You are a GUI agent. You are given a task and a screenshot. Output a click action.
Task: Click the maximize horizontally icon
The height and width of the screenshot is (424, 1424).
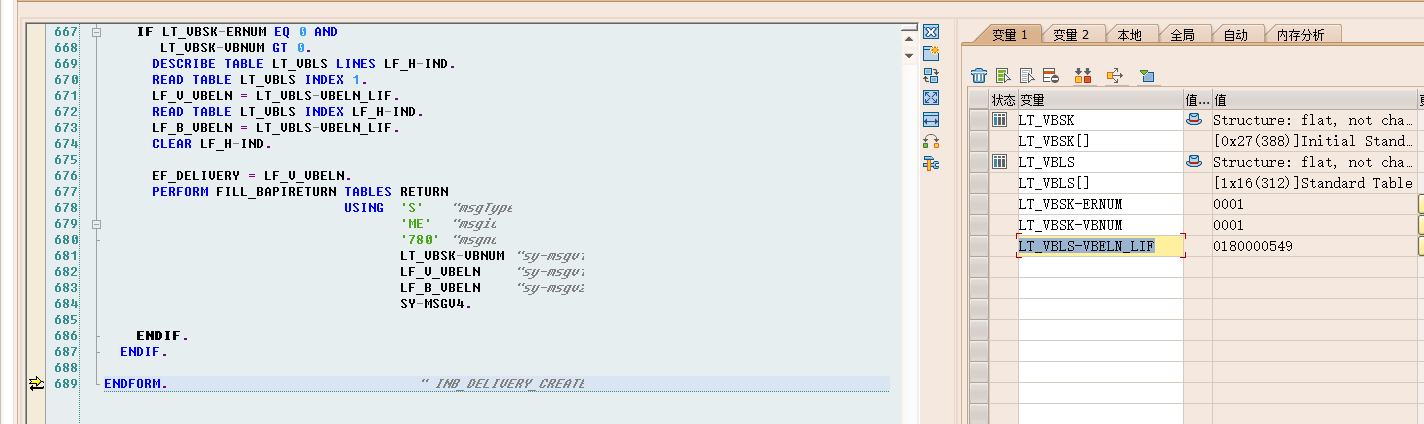point(931,119)
